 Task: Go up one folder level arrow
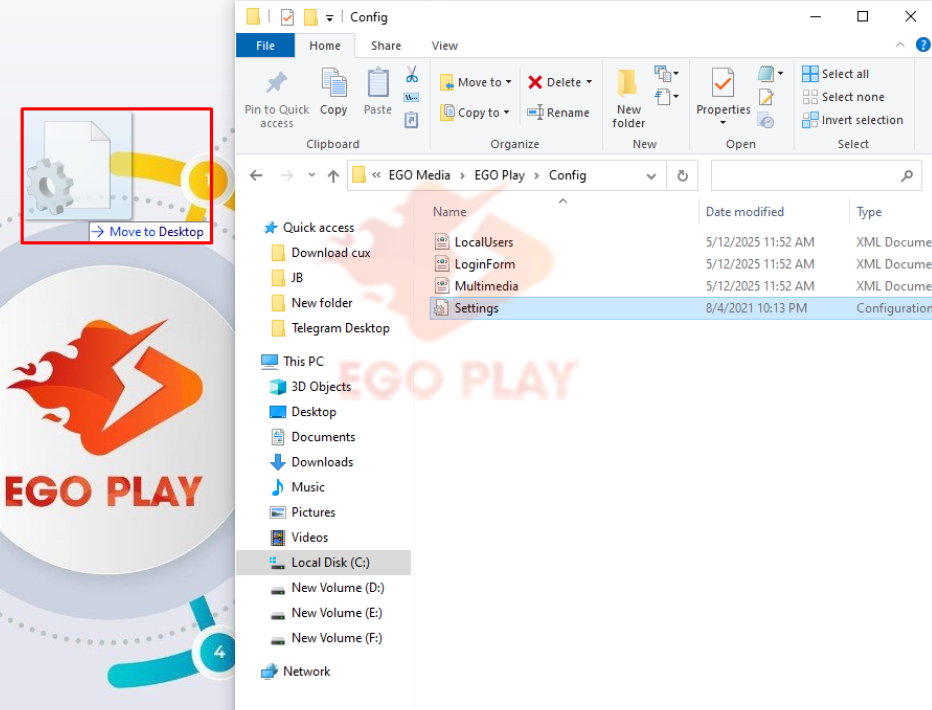333,176
